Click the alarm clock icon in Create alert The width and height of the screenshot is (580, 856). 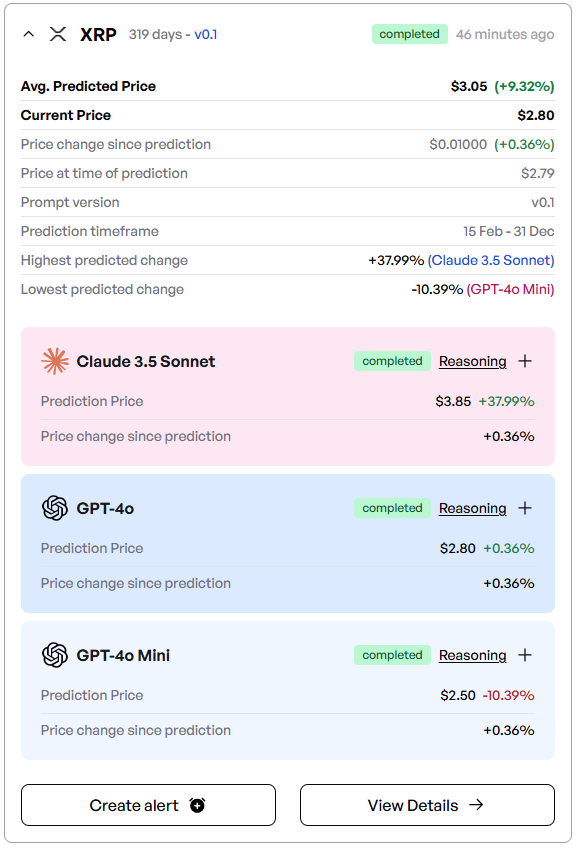pos(197,805)
